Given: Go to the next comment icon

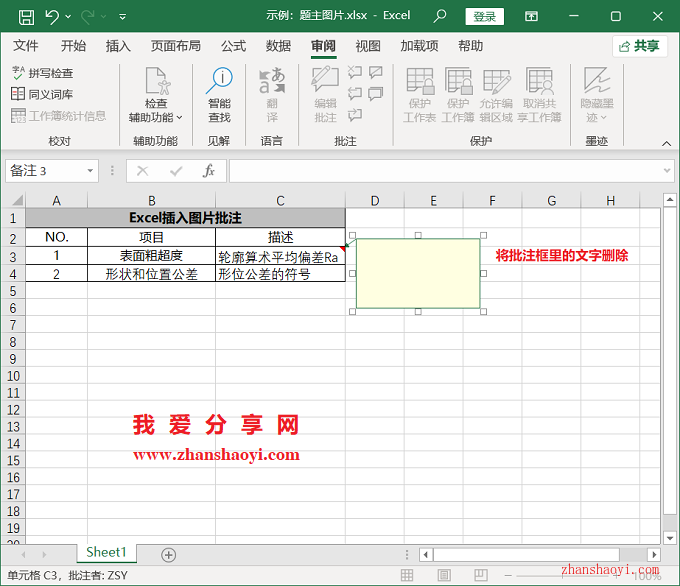Looking at the screenshot, I should (x=355, y=115).
